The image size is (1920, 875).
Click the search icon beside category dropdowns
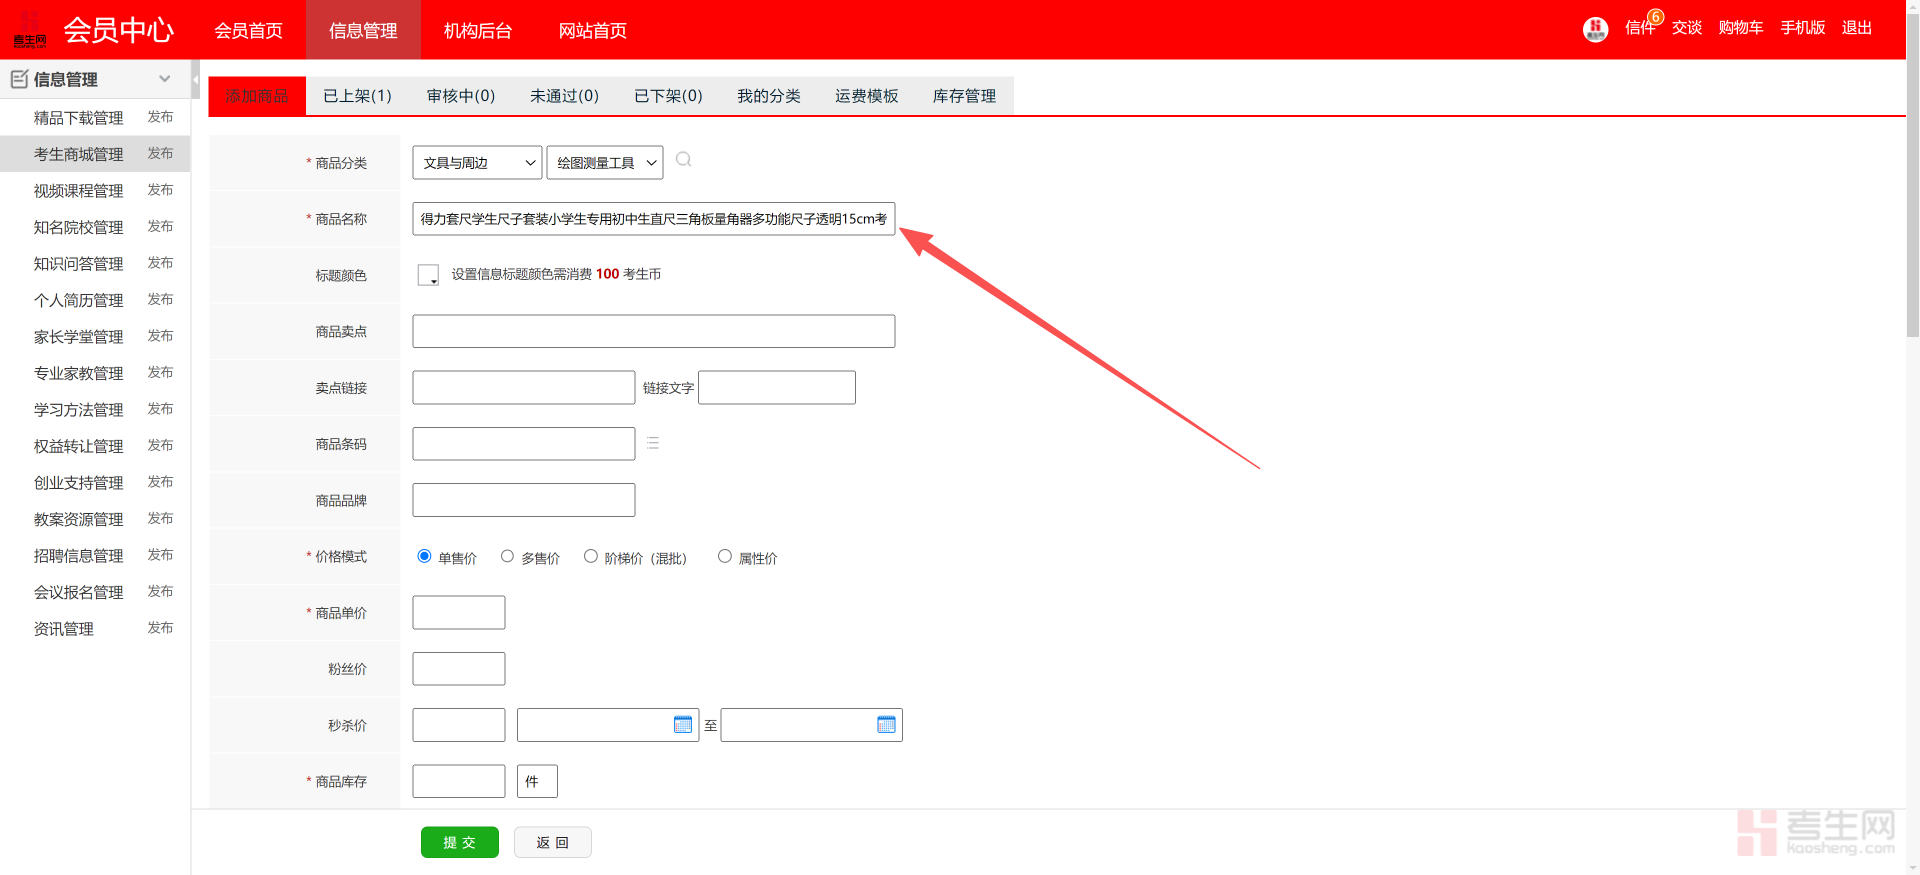tap(684, 160)
